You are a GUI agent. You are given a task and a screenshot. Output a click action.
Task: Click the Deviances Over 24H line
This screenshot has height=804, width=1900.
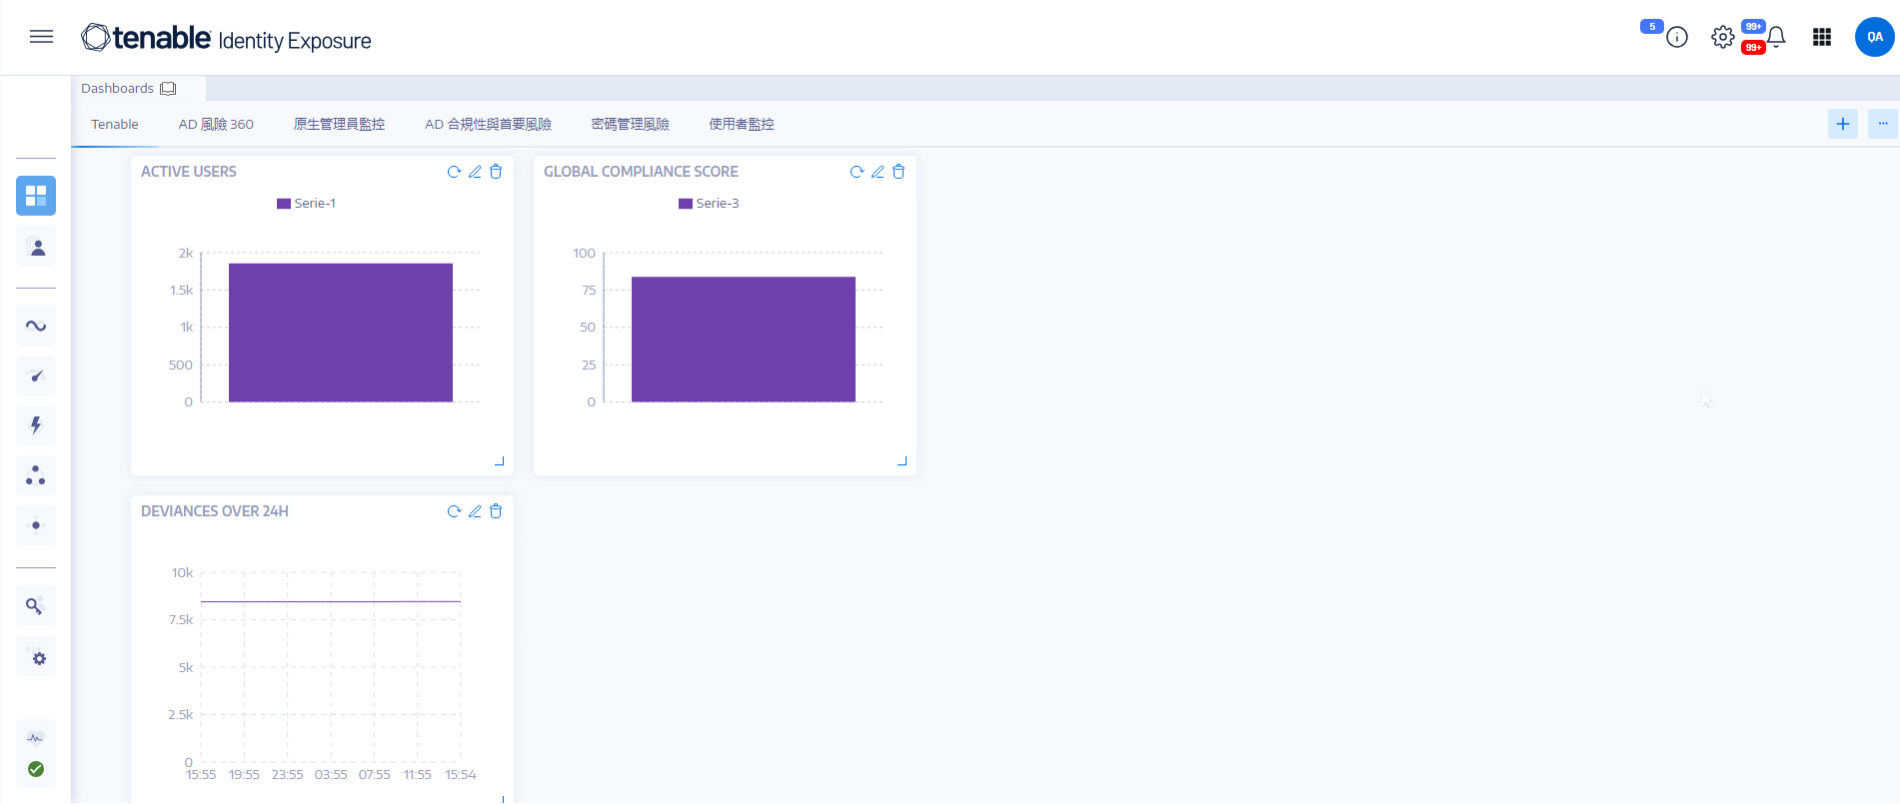point(331,601)
